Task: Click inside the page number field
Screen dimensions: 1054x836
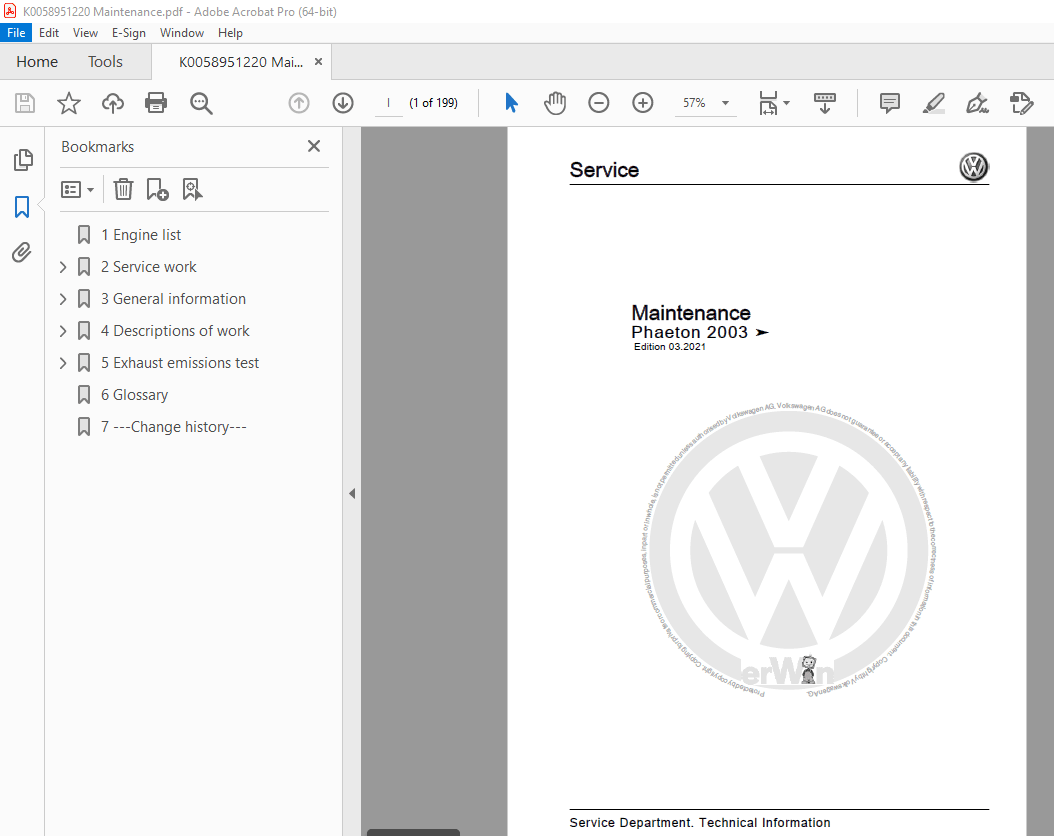Action: click(389, 102)
